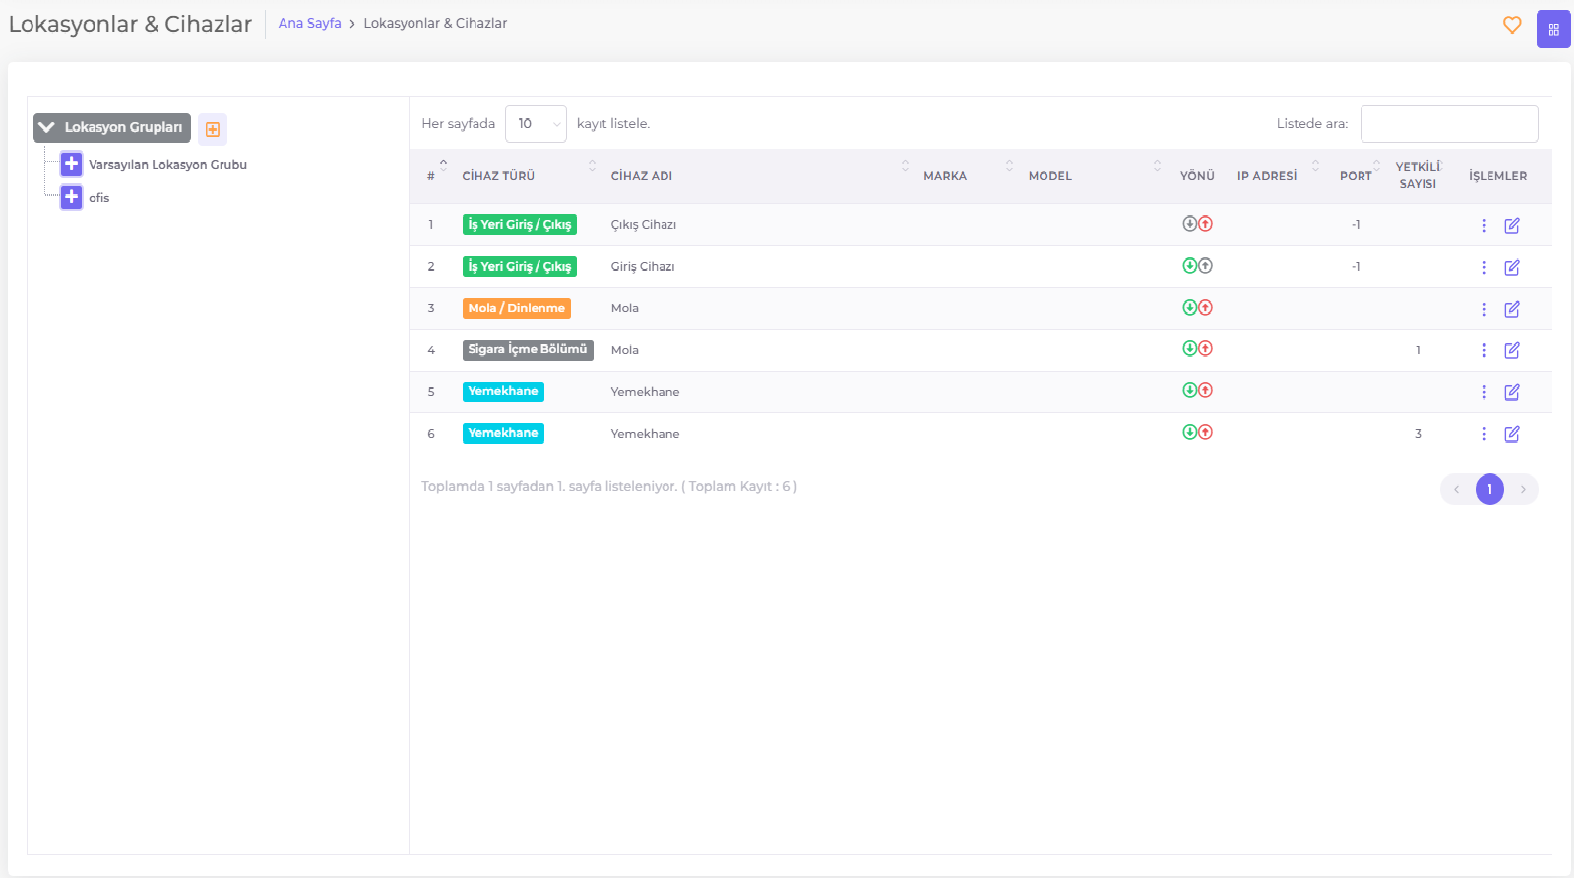Viewport: 1574px width, 878px height.
Task: Edit the Çıkış Cihazı device
Action: click(x=1512, y=226)
